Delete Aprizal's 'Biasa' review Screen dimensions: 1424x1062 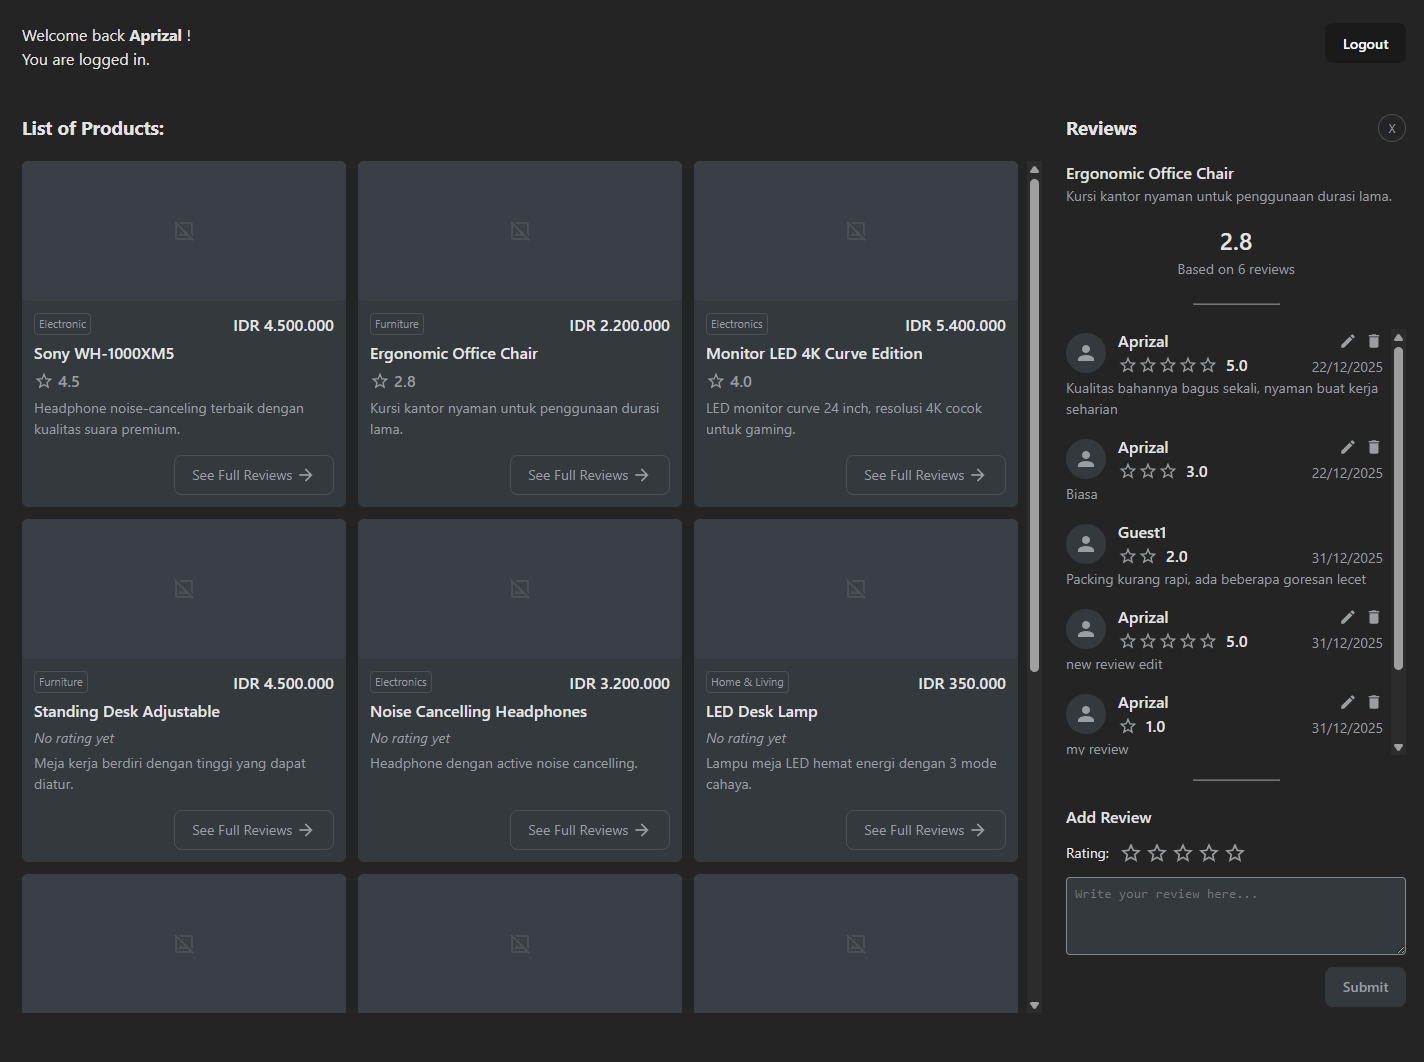click(1374, 447)
